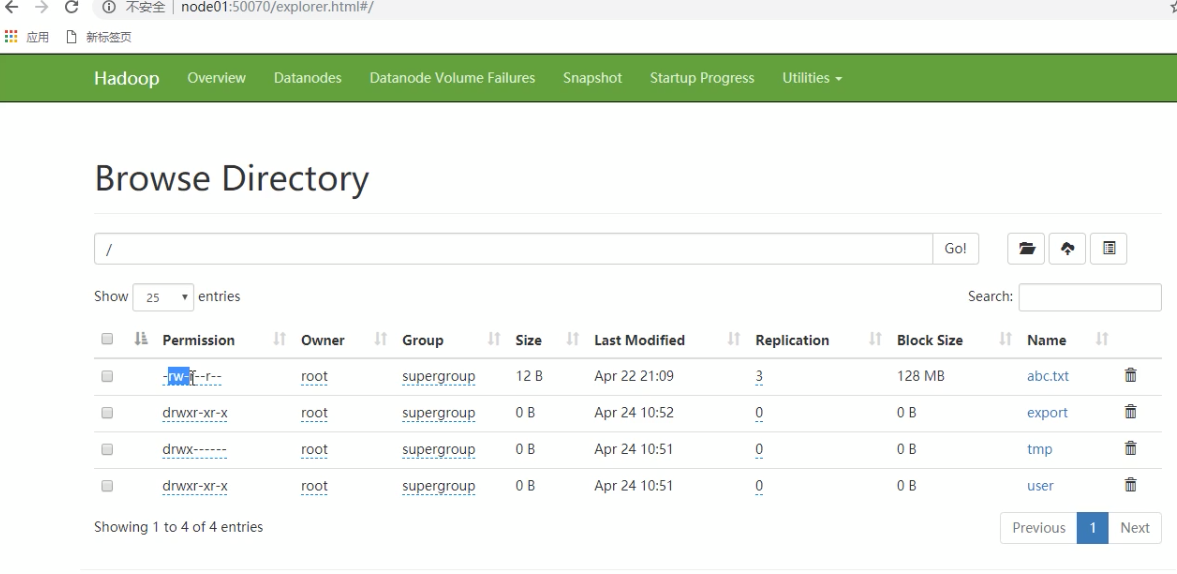This screenshot has width=1177, height=574.
Task: Sort by Last Modified column arrows
Action: click(x=734, y=339)
